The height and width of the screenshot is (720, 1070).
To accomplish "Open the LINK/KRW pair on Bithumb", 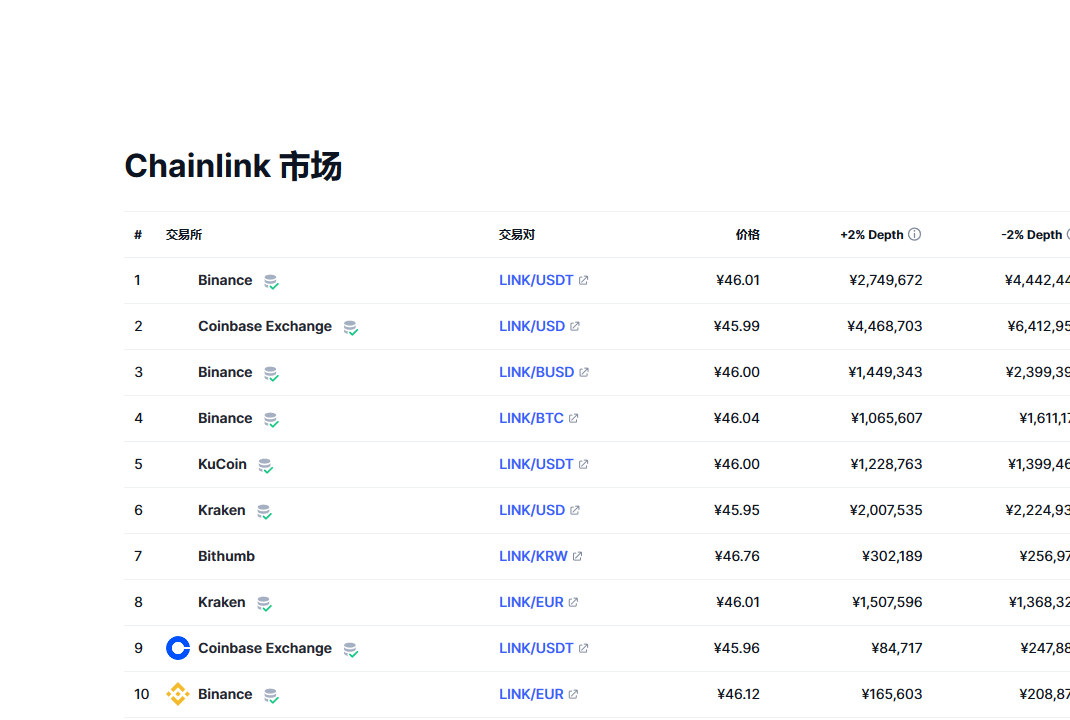I will [x=534, y=556].
